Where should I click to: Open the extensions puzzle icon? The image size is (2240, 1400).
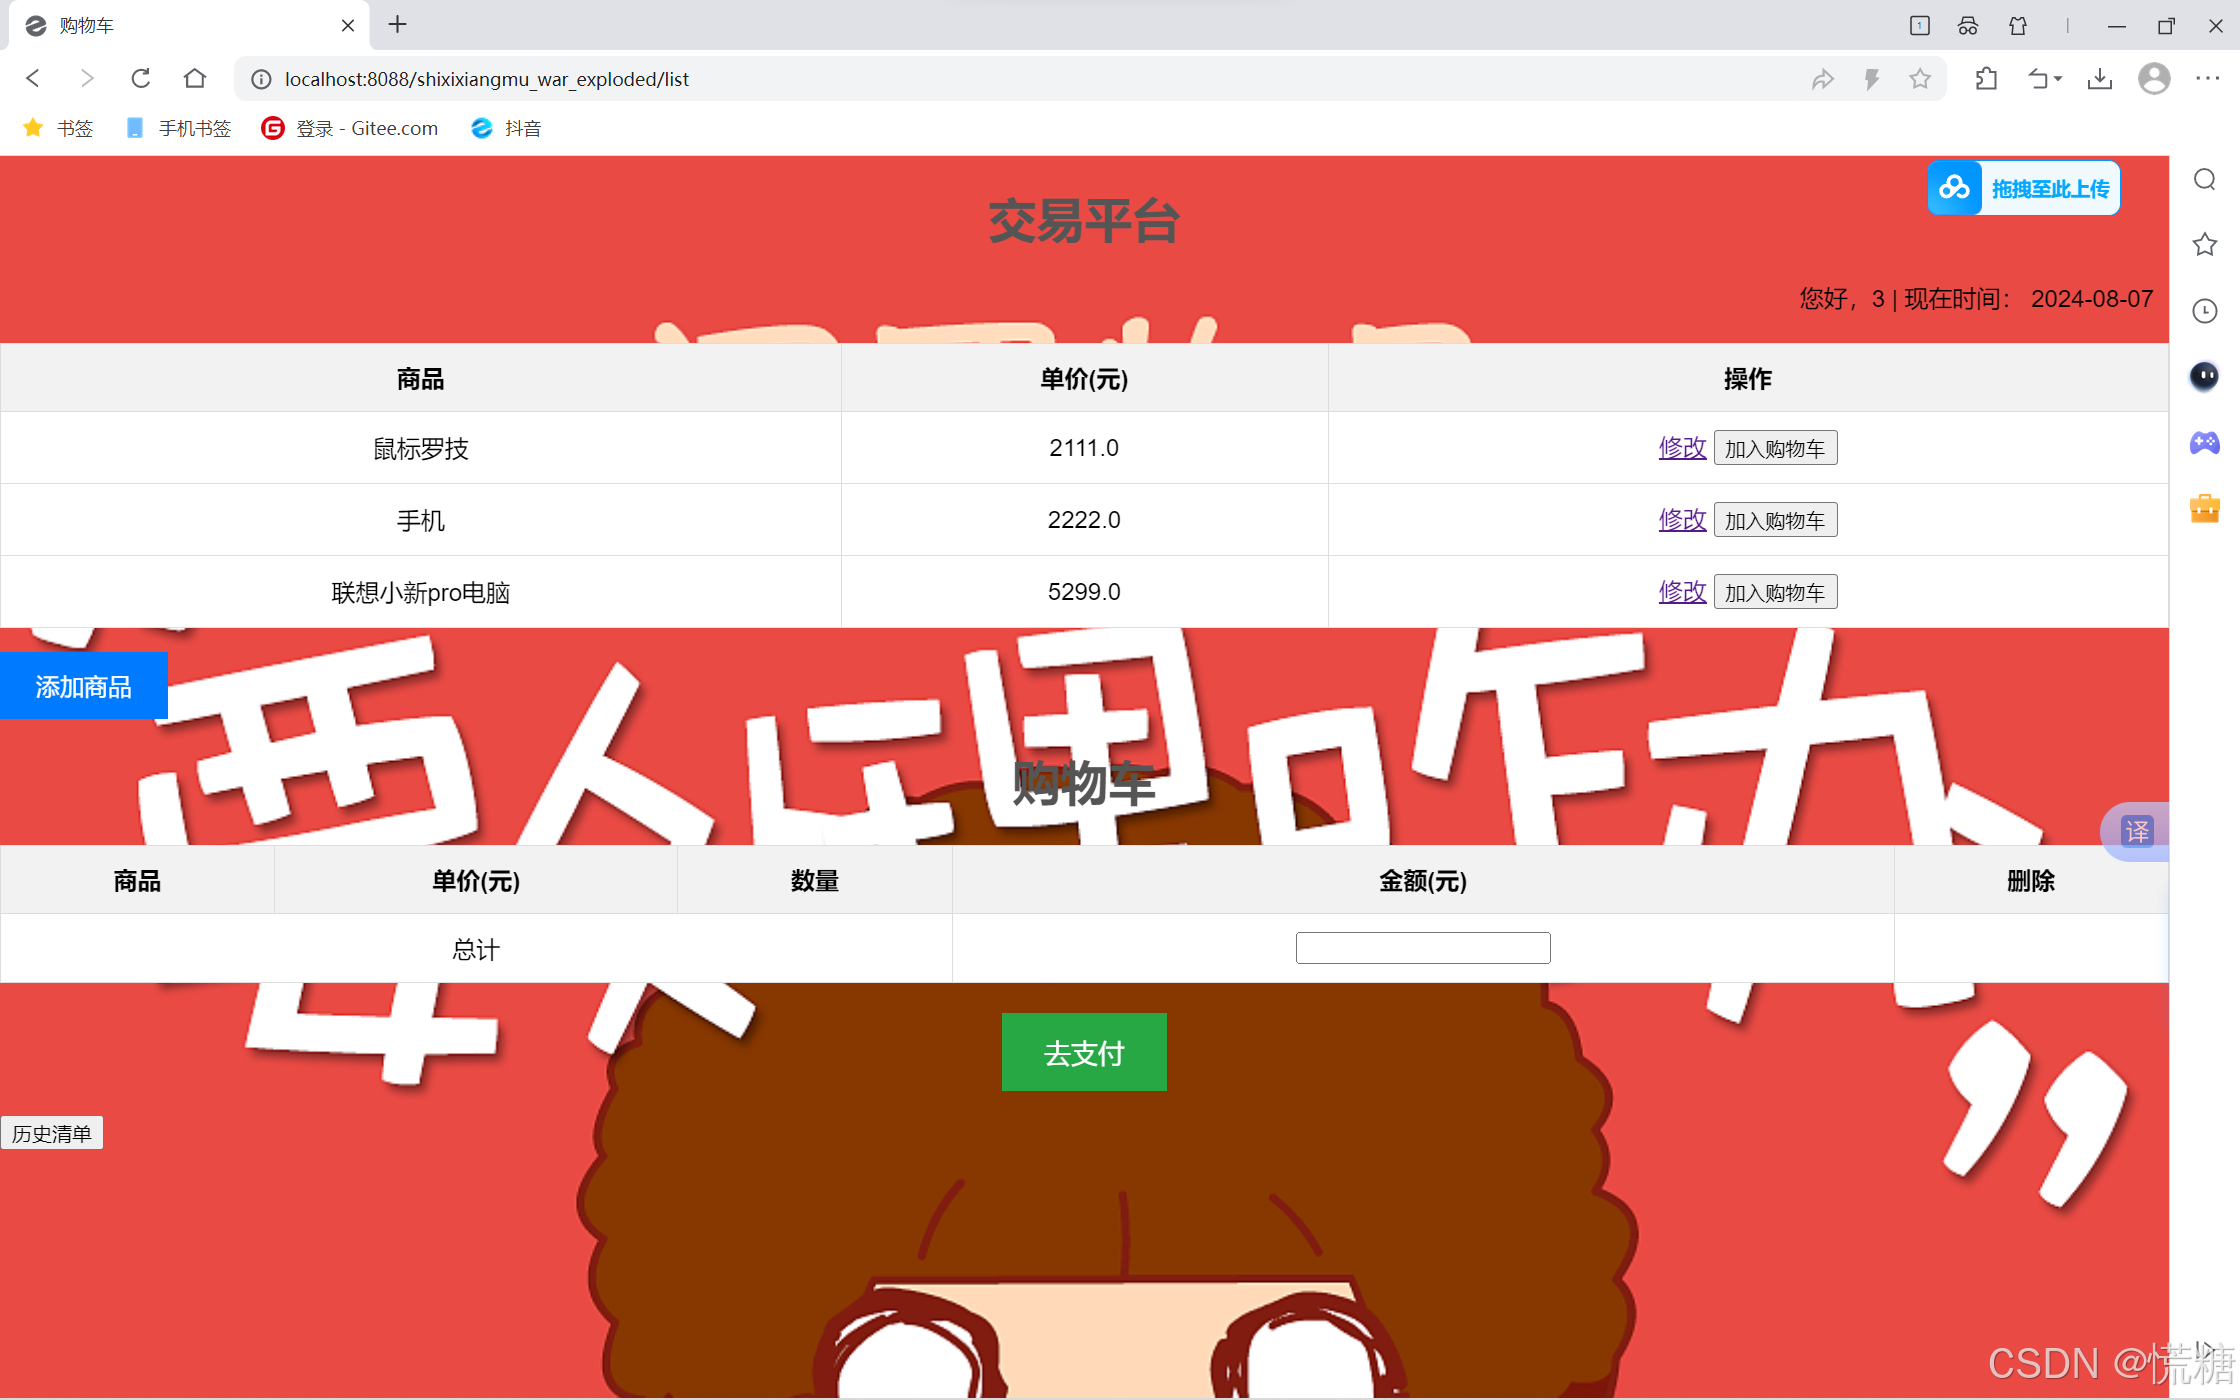pyautogui.click(x=1987, y=79)
